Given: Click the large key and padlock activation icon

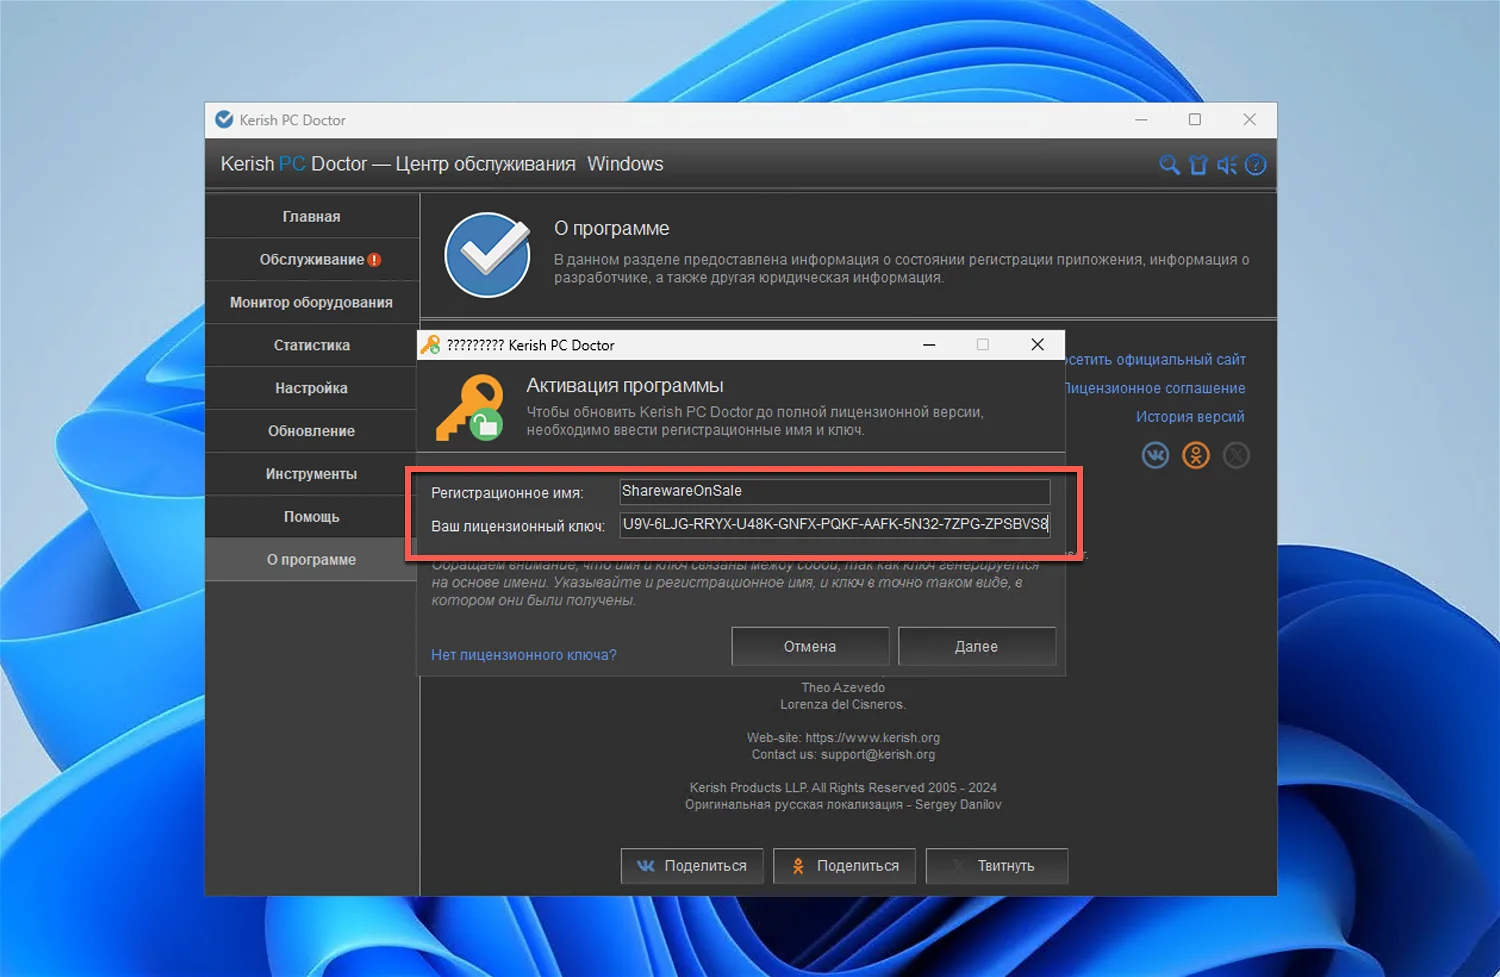Looking at the screenshot, I should point(469,408).
